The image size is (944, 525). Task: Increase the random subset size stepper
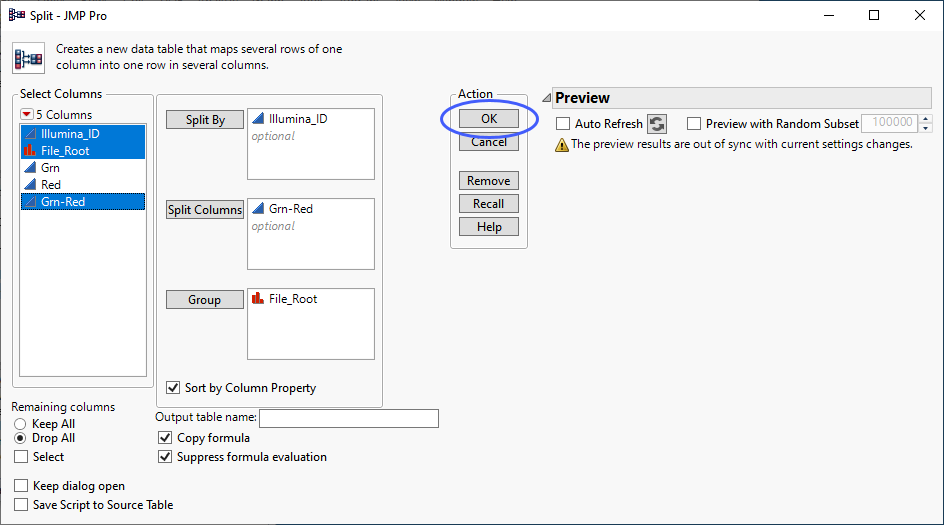point(925,119)
